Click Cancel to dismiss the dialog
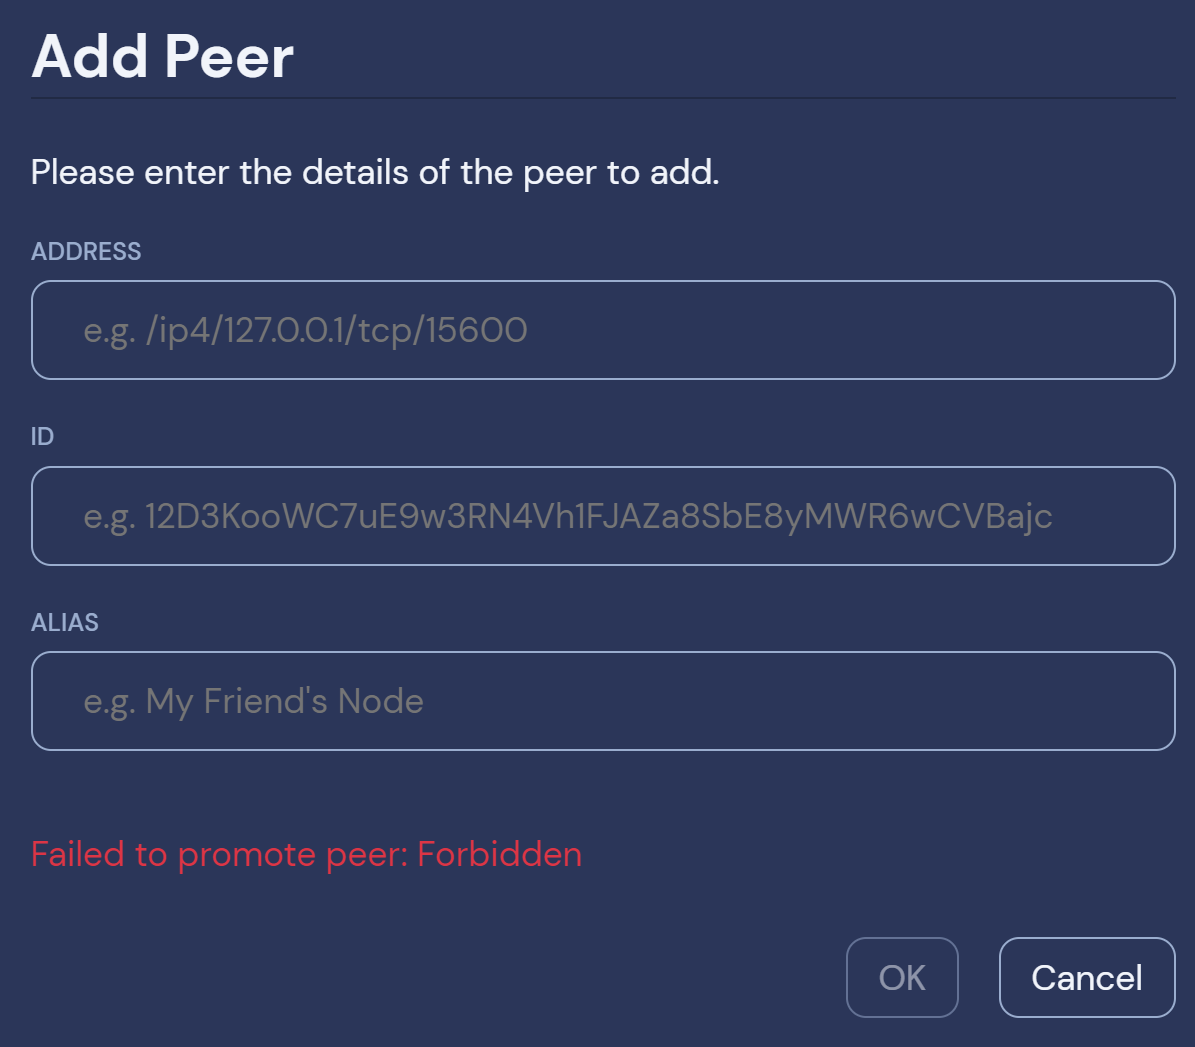The width and height of the screenshot is (1195, 1047). 1087,977
